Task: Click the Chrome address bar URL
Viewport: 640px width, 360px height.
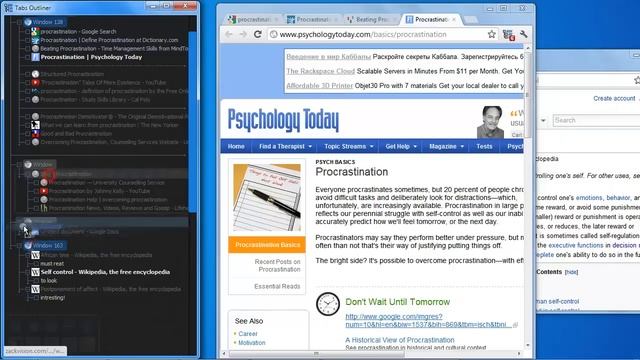Action: pyautogui.click(x=363, y=35)
